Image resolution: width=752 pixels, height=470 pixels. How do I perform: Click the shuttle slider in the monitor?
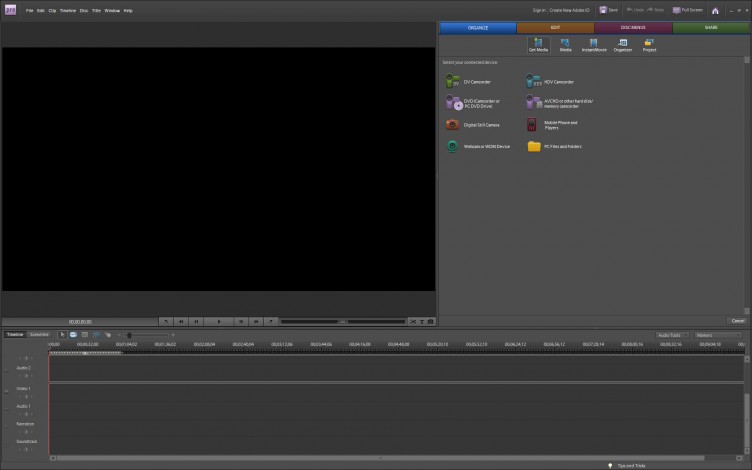point(343,322)
